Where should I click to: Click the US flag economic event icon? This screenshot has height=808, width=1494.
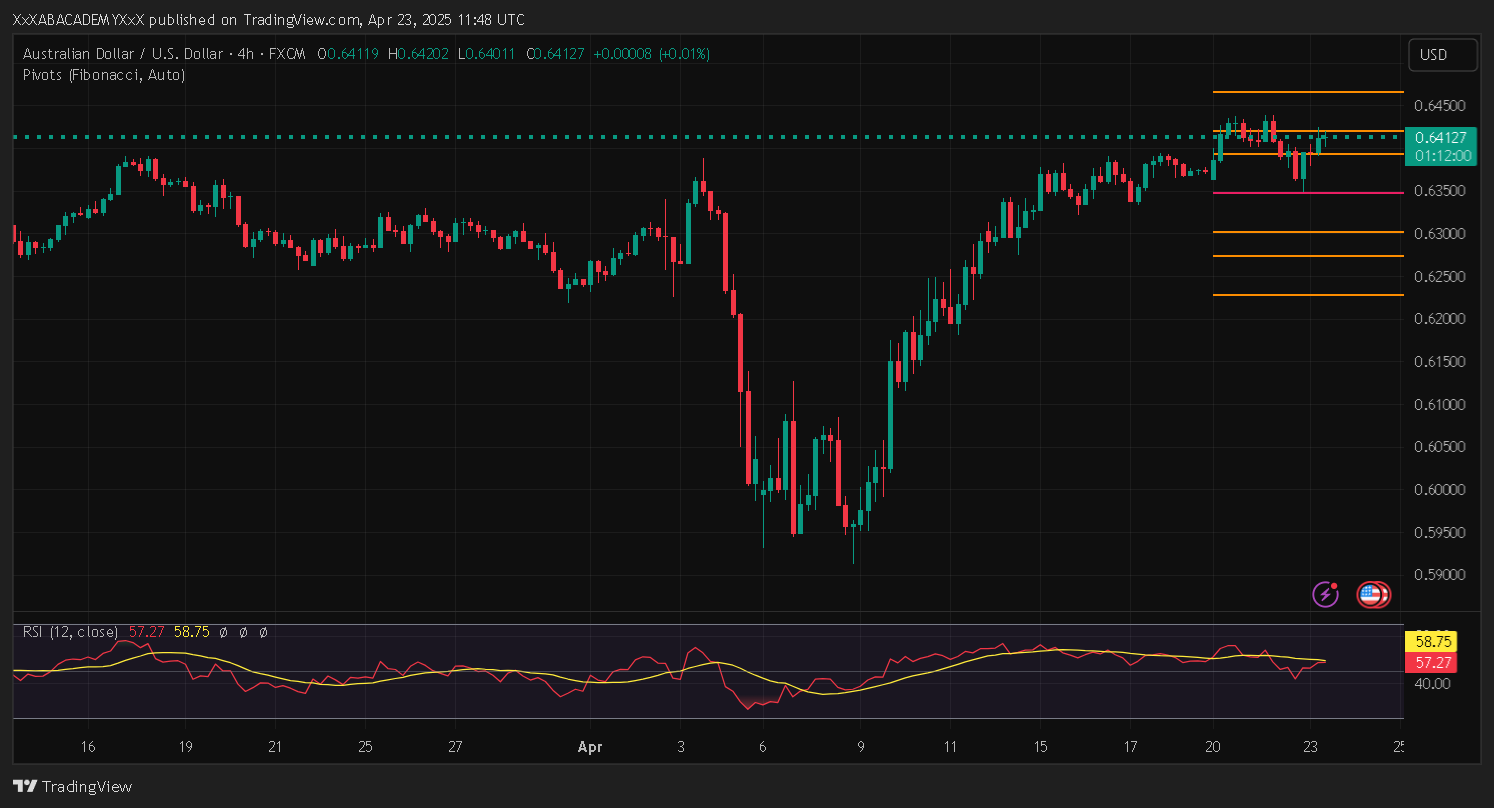tap(1372, 594)
